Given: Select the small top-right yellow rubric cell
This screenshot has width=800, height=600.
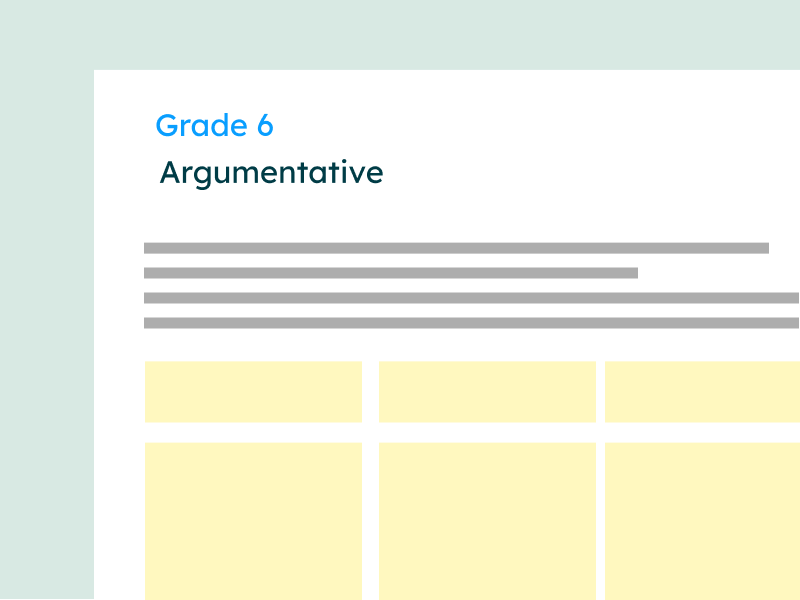Looking at the screenshot, I should click(x=702, y=391).
